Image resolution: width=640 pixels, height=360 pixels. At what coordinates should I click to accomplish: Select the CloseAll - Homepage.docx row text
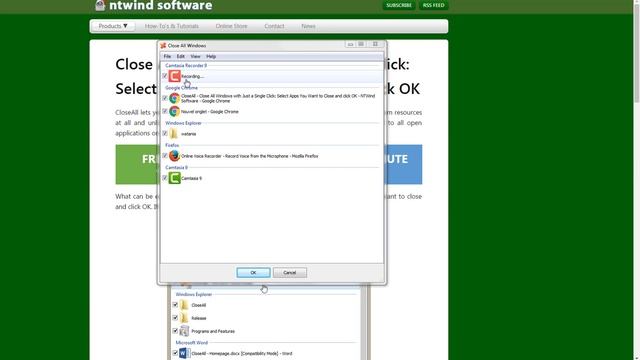click(242, 353)
